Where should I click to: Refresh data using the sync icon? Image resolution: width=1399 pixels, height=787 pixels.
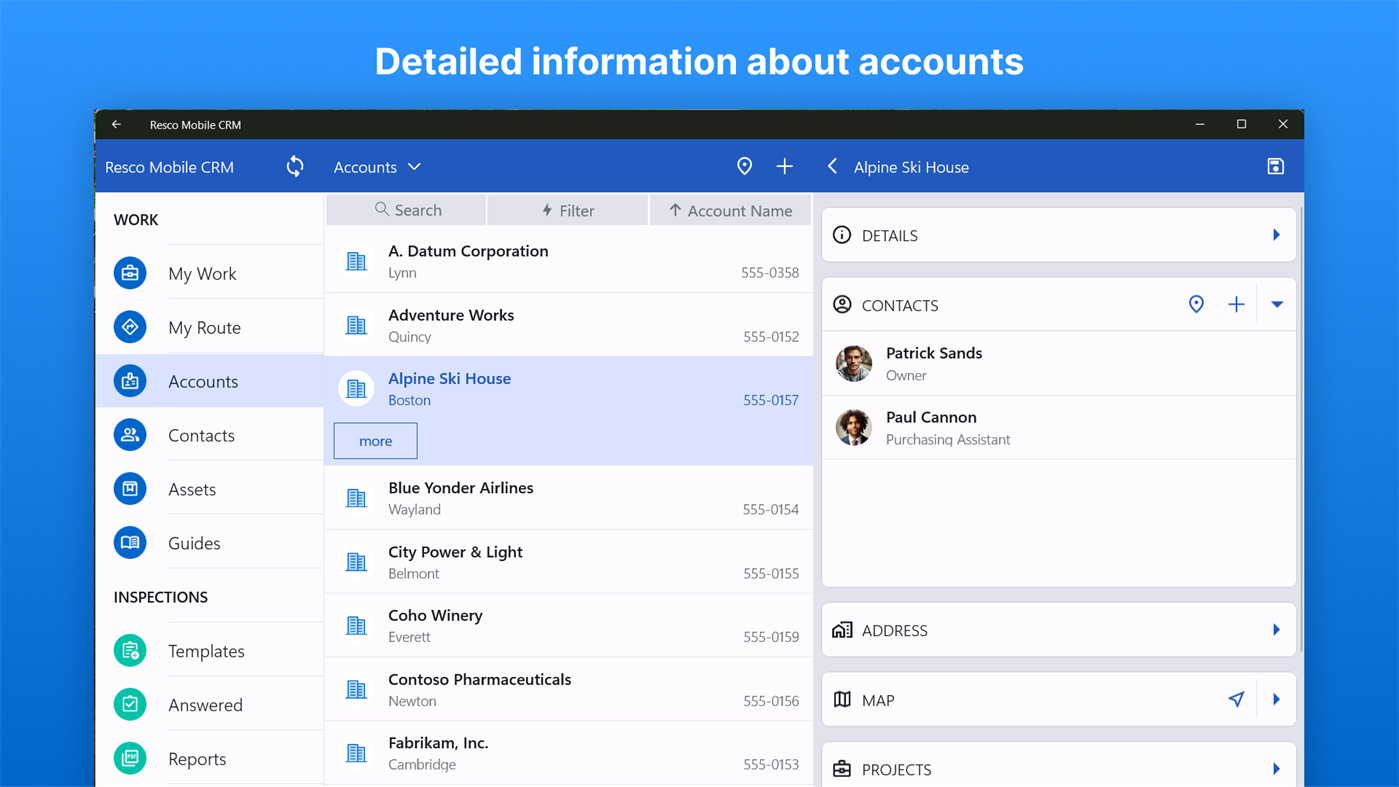point(295,166)
